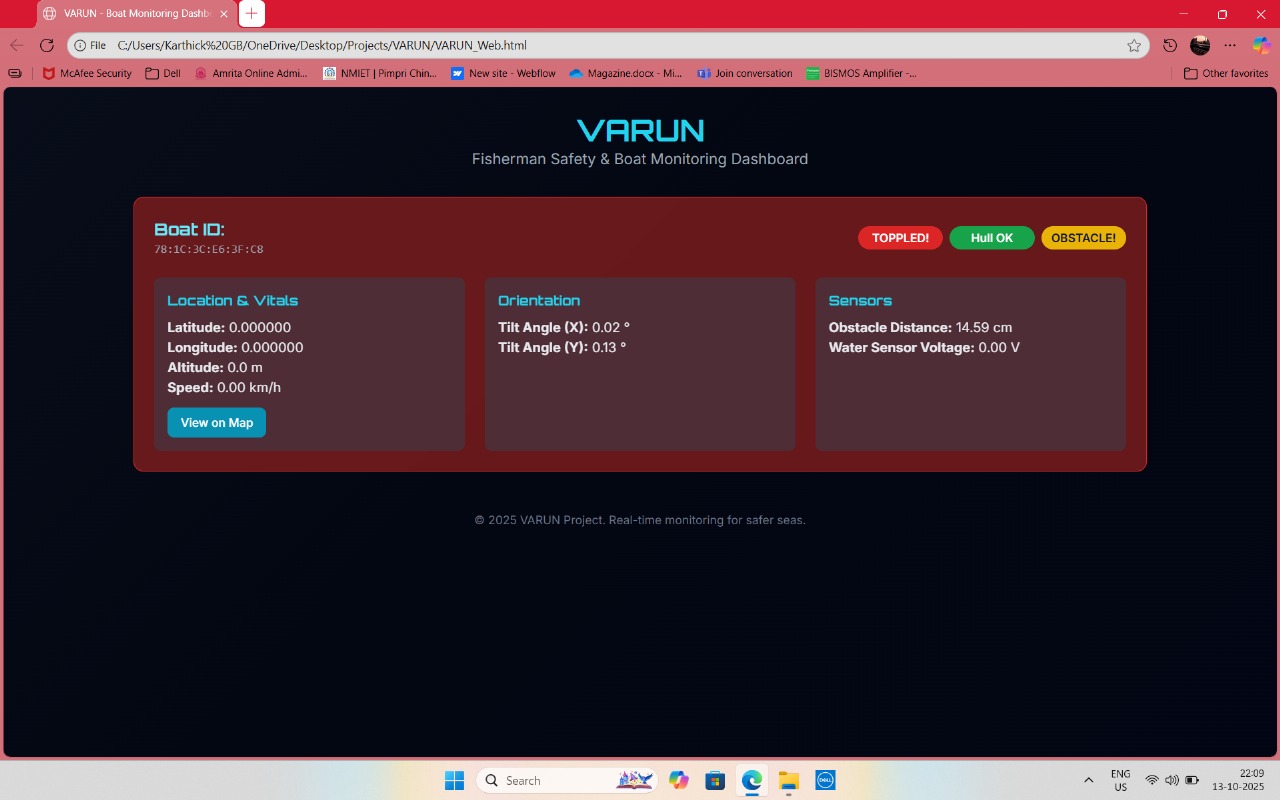Star this page as a favorite
Image resolution: width=1280 pixels, height=800 pixels.
[1134, 45]
